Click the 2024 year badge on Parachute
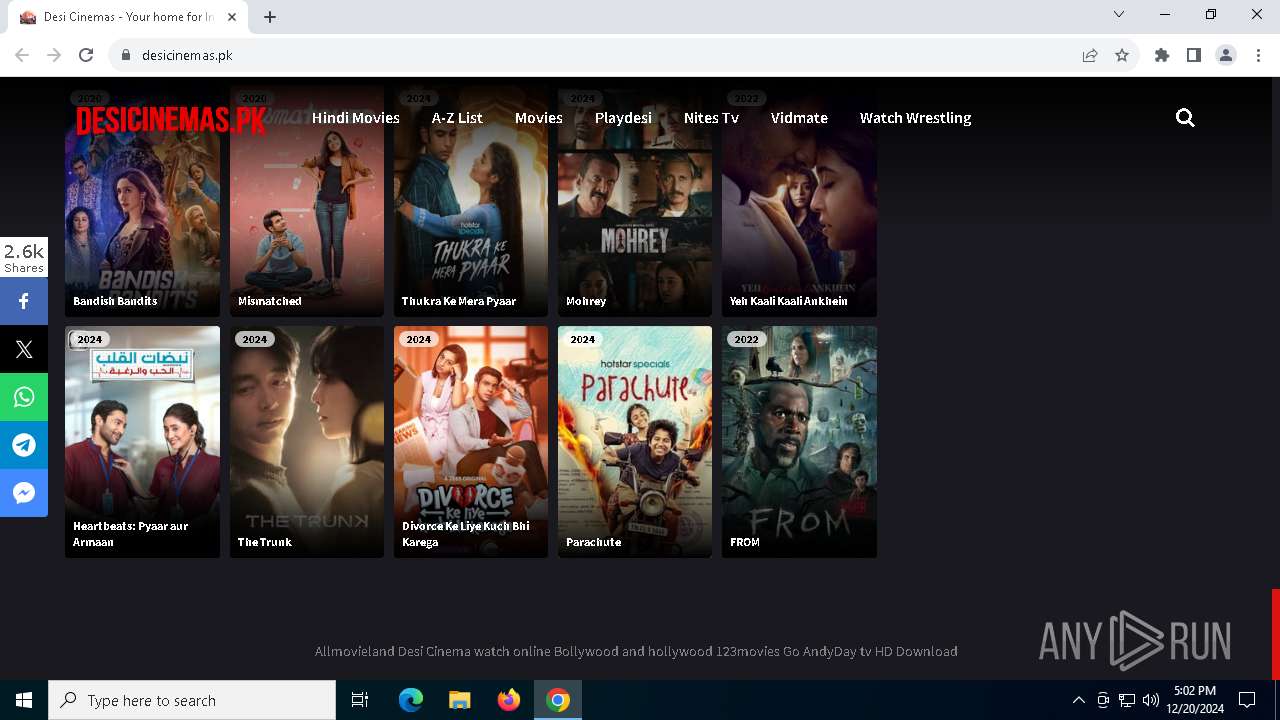The width and height of the screenshot is (1280, 720). tap(582, 339)
